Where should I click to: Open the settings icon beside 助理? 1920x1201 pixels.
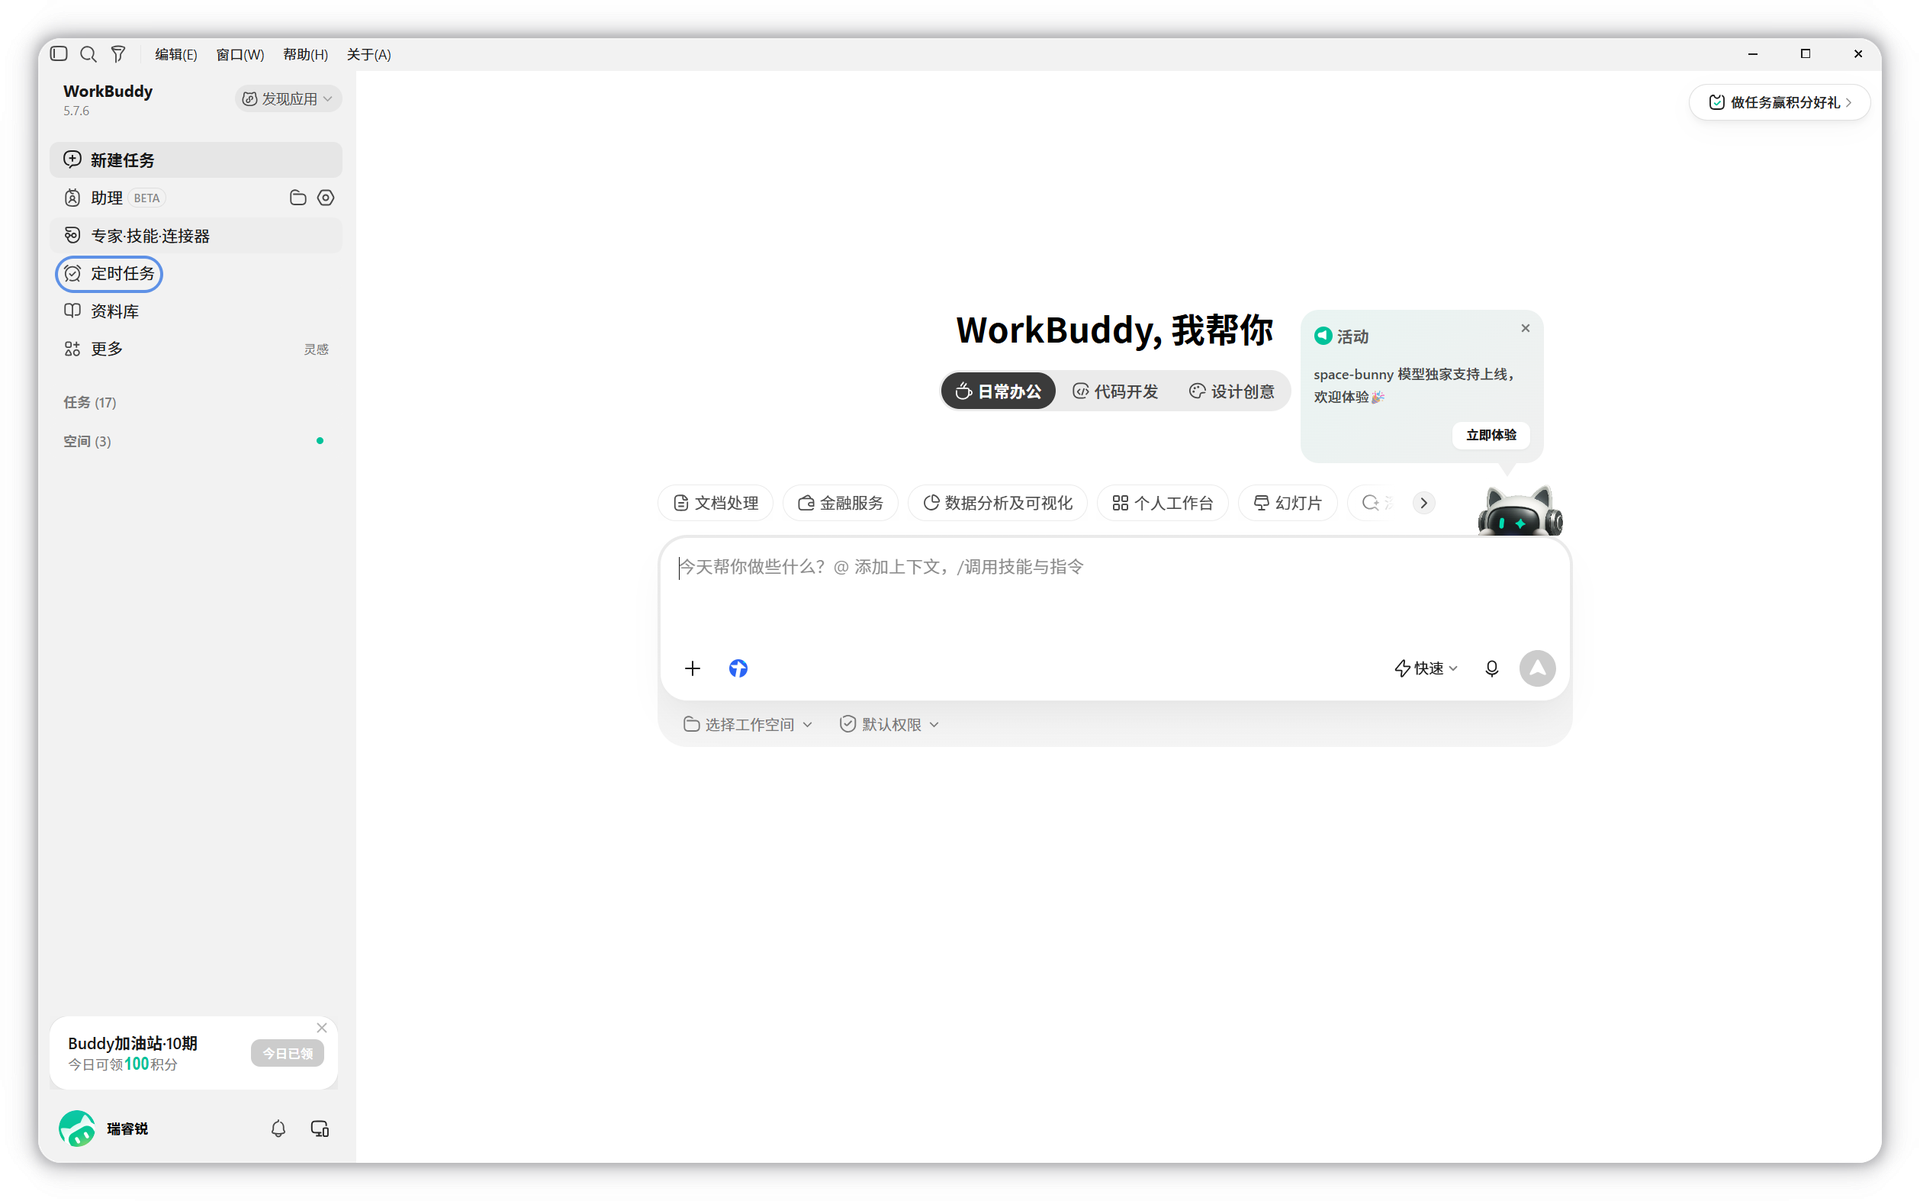pyautogui.click(x=326, y=198)
